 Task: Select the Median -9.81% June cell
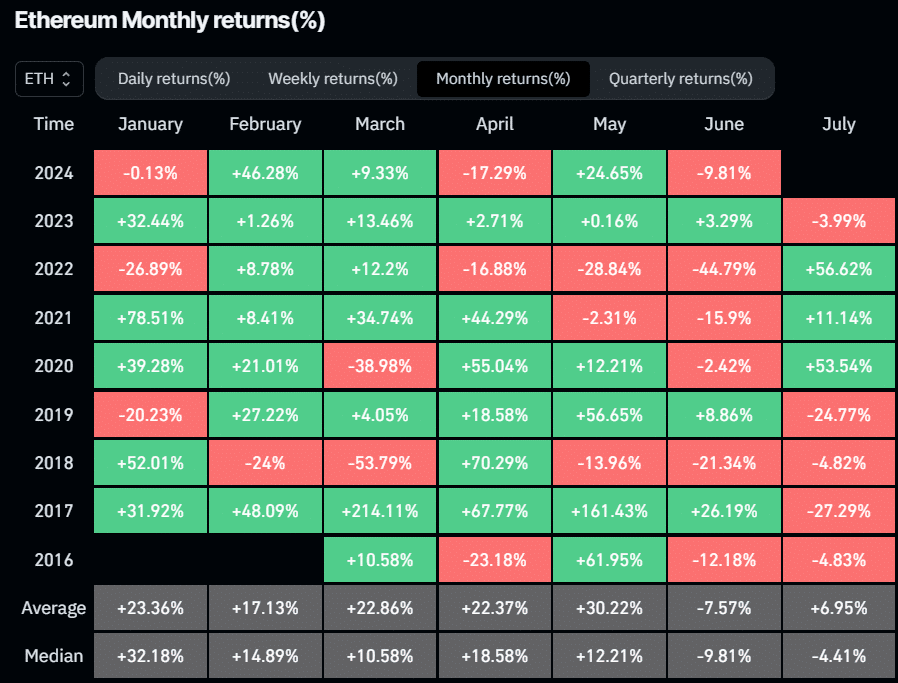pyautogui.click(x=724, y=656)
